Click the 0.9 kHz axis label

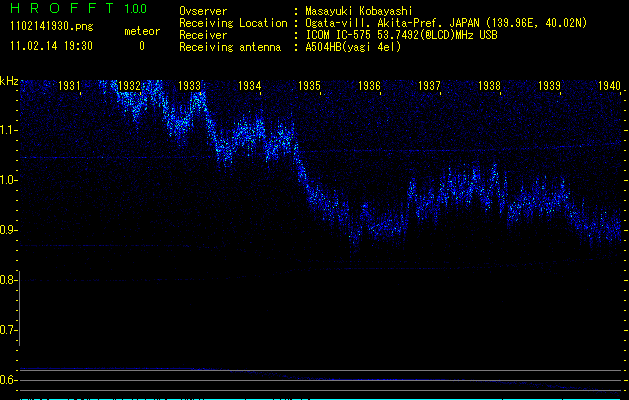click(8, 230)
